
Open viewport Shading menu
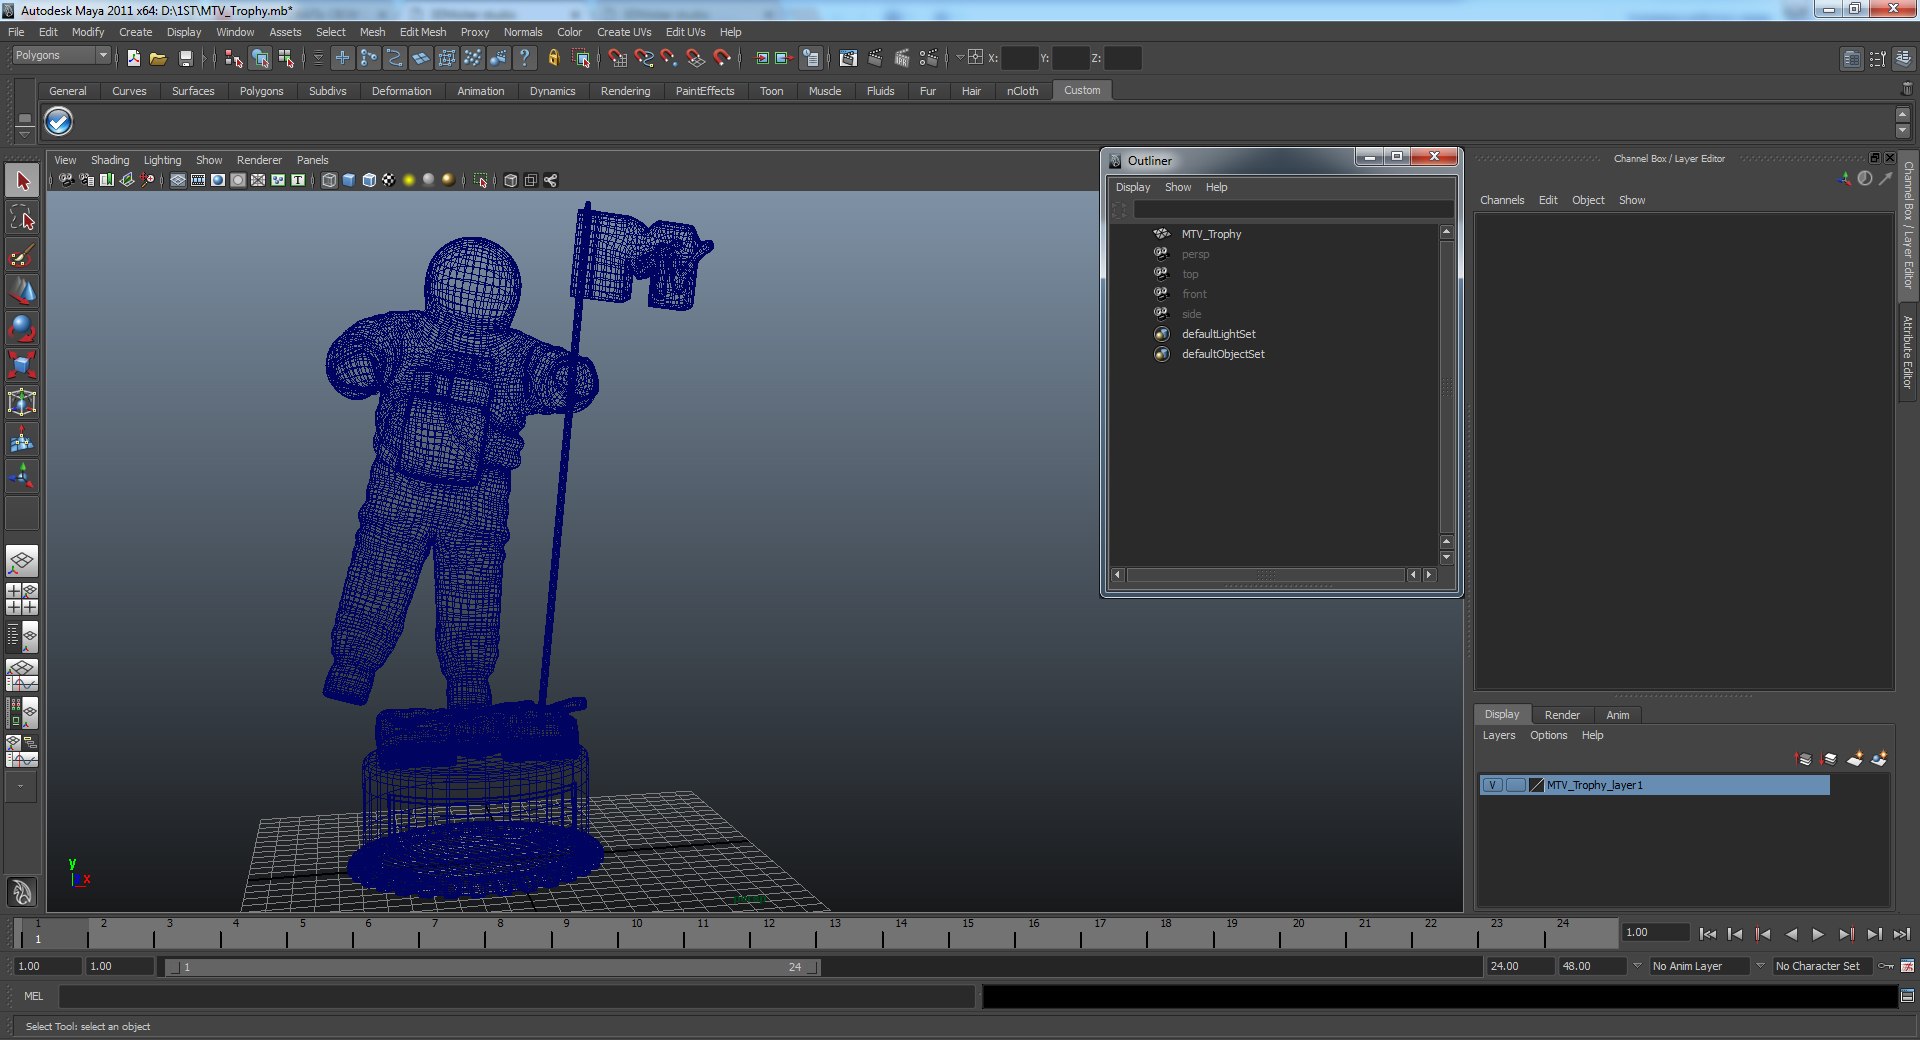pyautogui.click(x=110, y=160)
